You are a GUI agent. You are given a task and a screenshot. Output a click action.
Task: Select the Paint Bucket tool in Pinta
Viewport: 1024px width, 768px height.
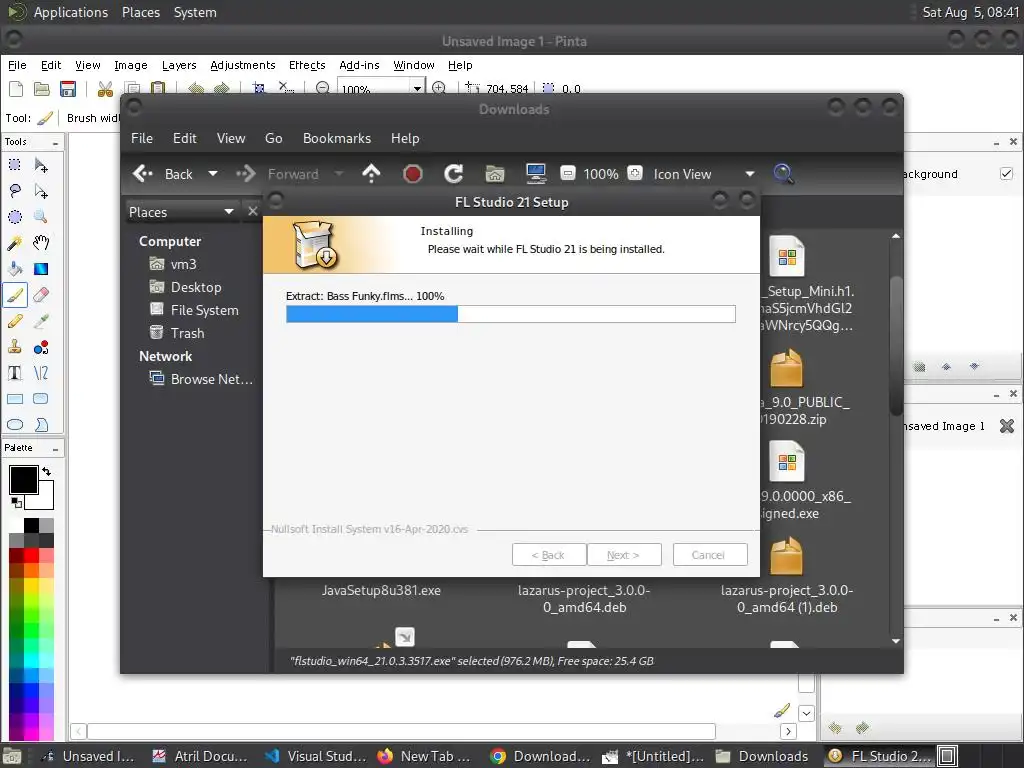click(14, 269)
